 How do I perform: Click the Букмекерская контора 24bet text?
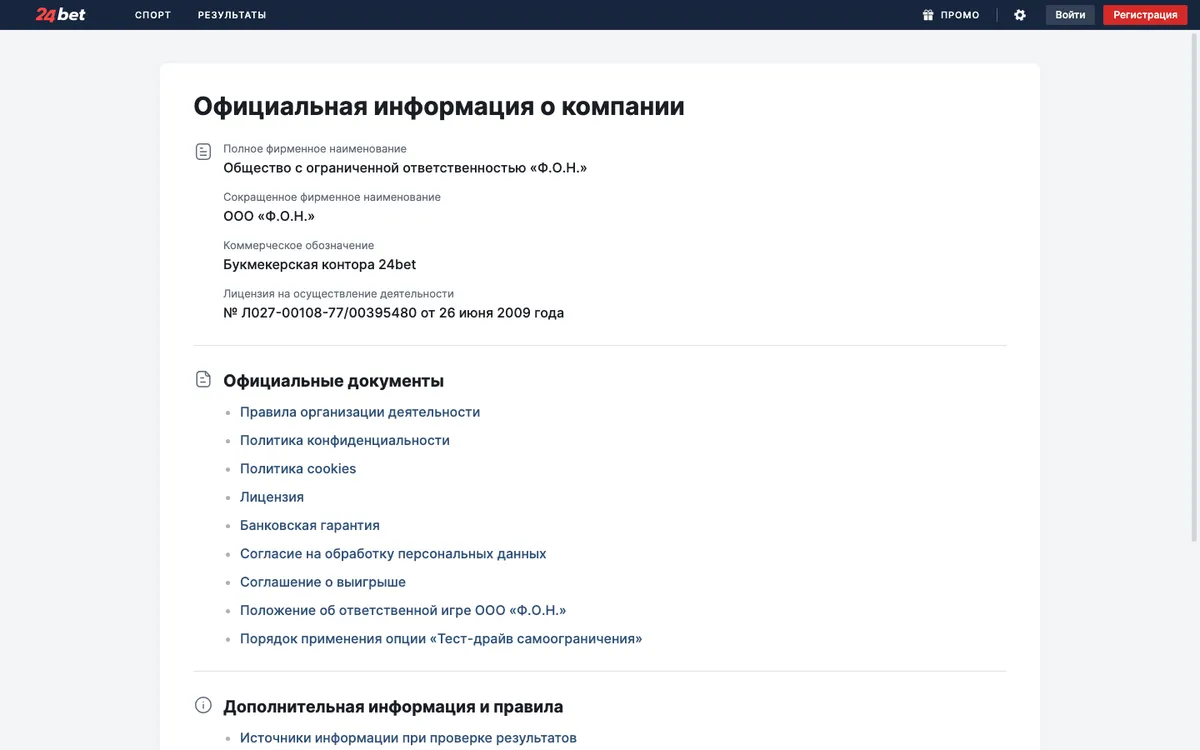320,265
